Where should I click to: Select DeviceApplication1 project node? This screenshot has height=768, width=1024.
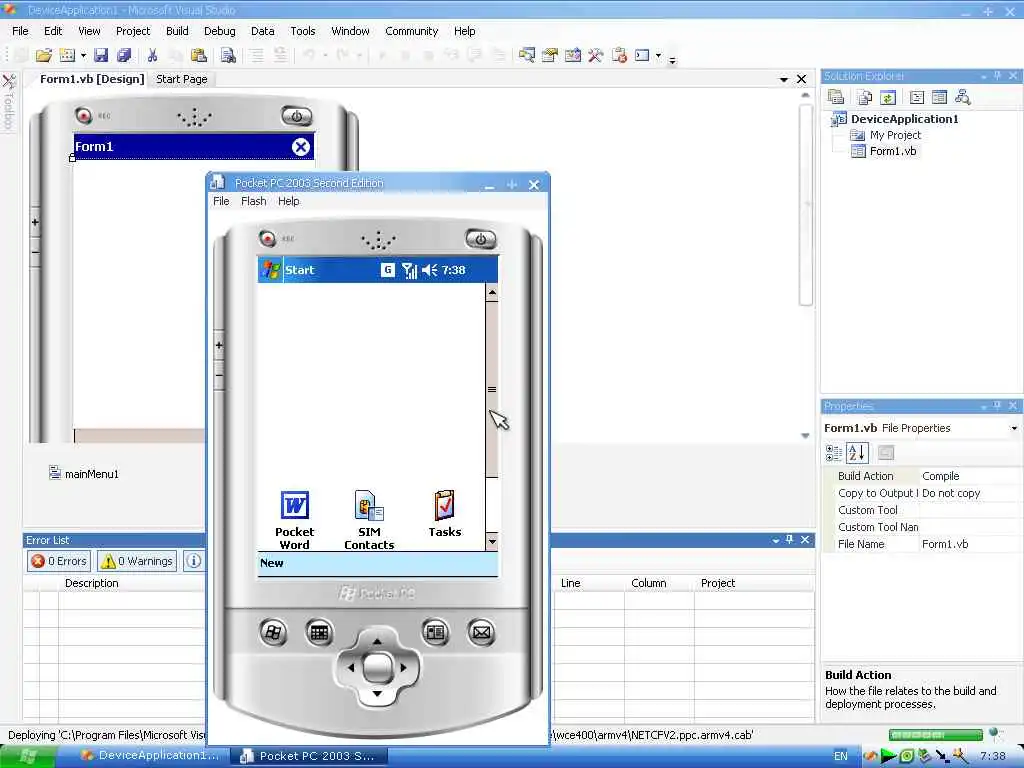904,119
